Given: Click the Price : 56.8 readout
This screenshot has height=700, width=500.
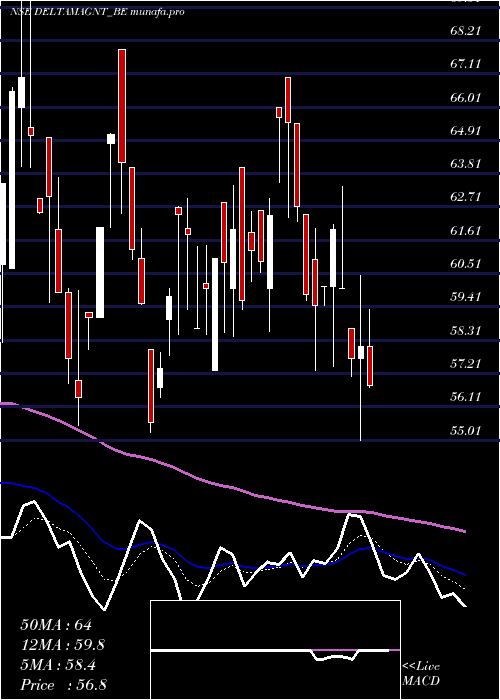Looking at the screenshot, I should coord(63,685).
